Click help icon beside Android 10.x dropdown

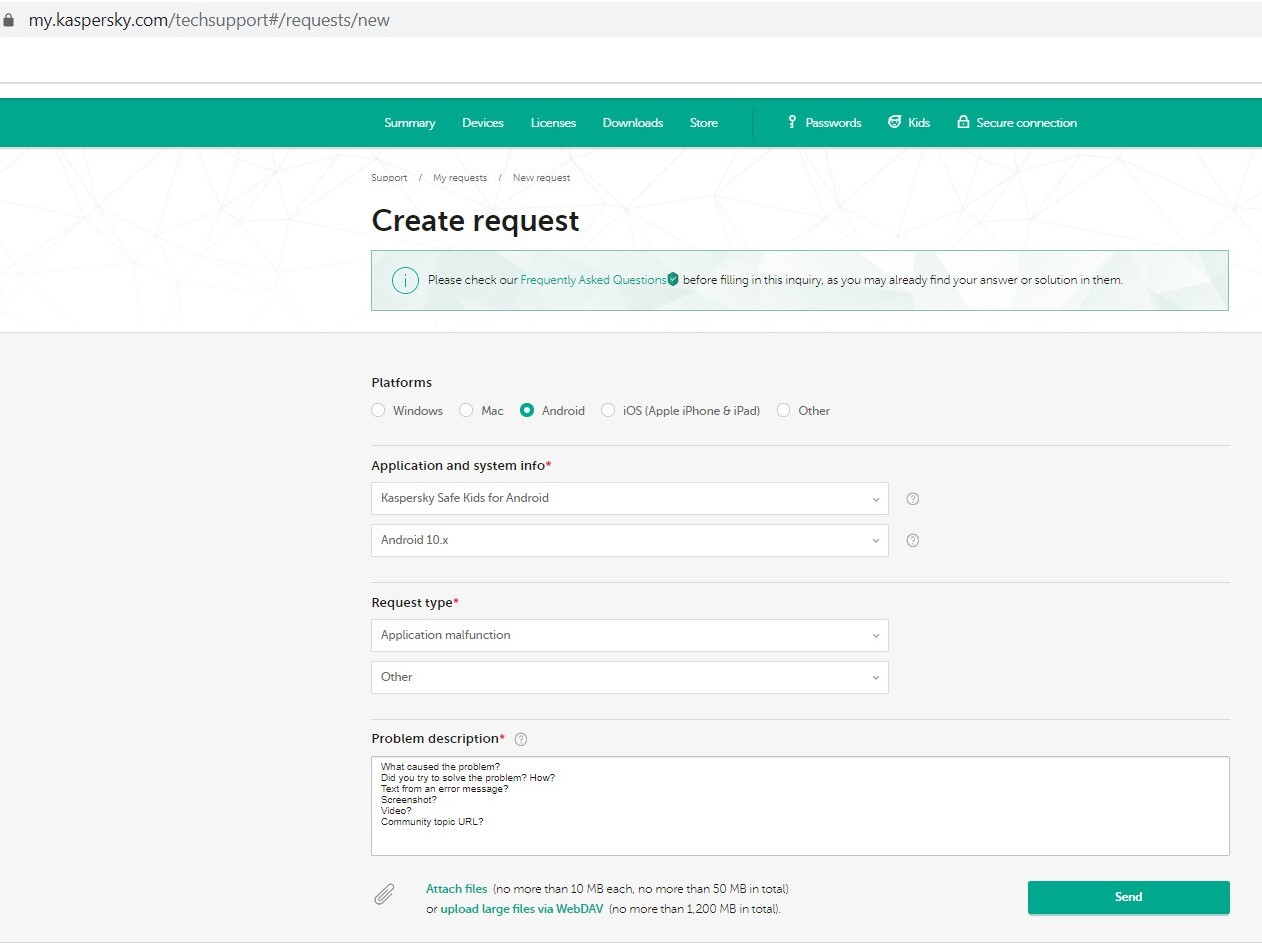(912, 540)
